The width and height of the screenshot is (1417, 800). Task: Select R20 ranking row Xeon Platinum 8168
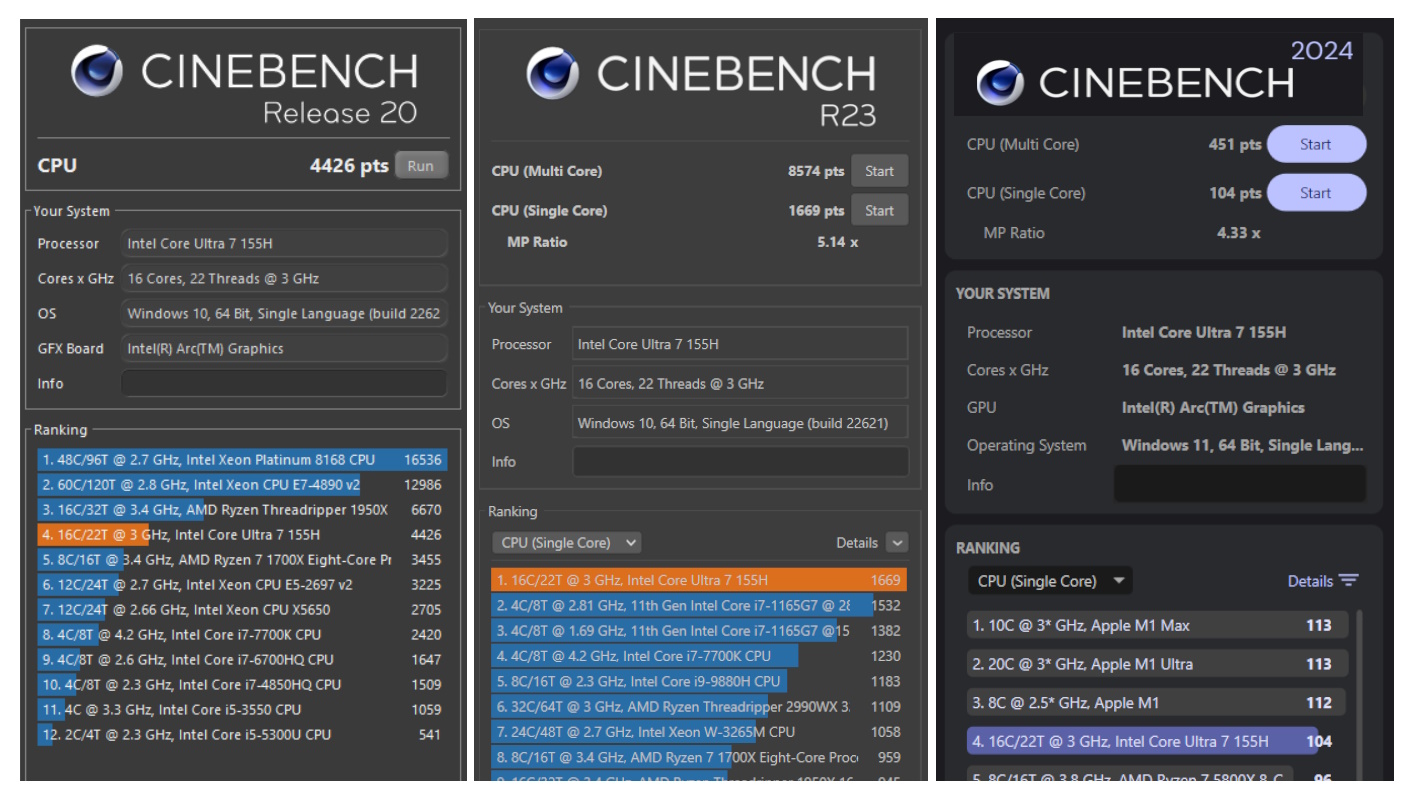point(242,460)
